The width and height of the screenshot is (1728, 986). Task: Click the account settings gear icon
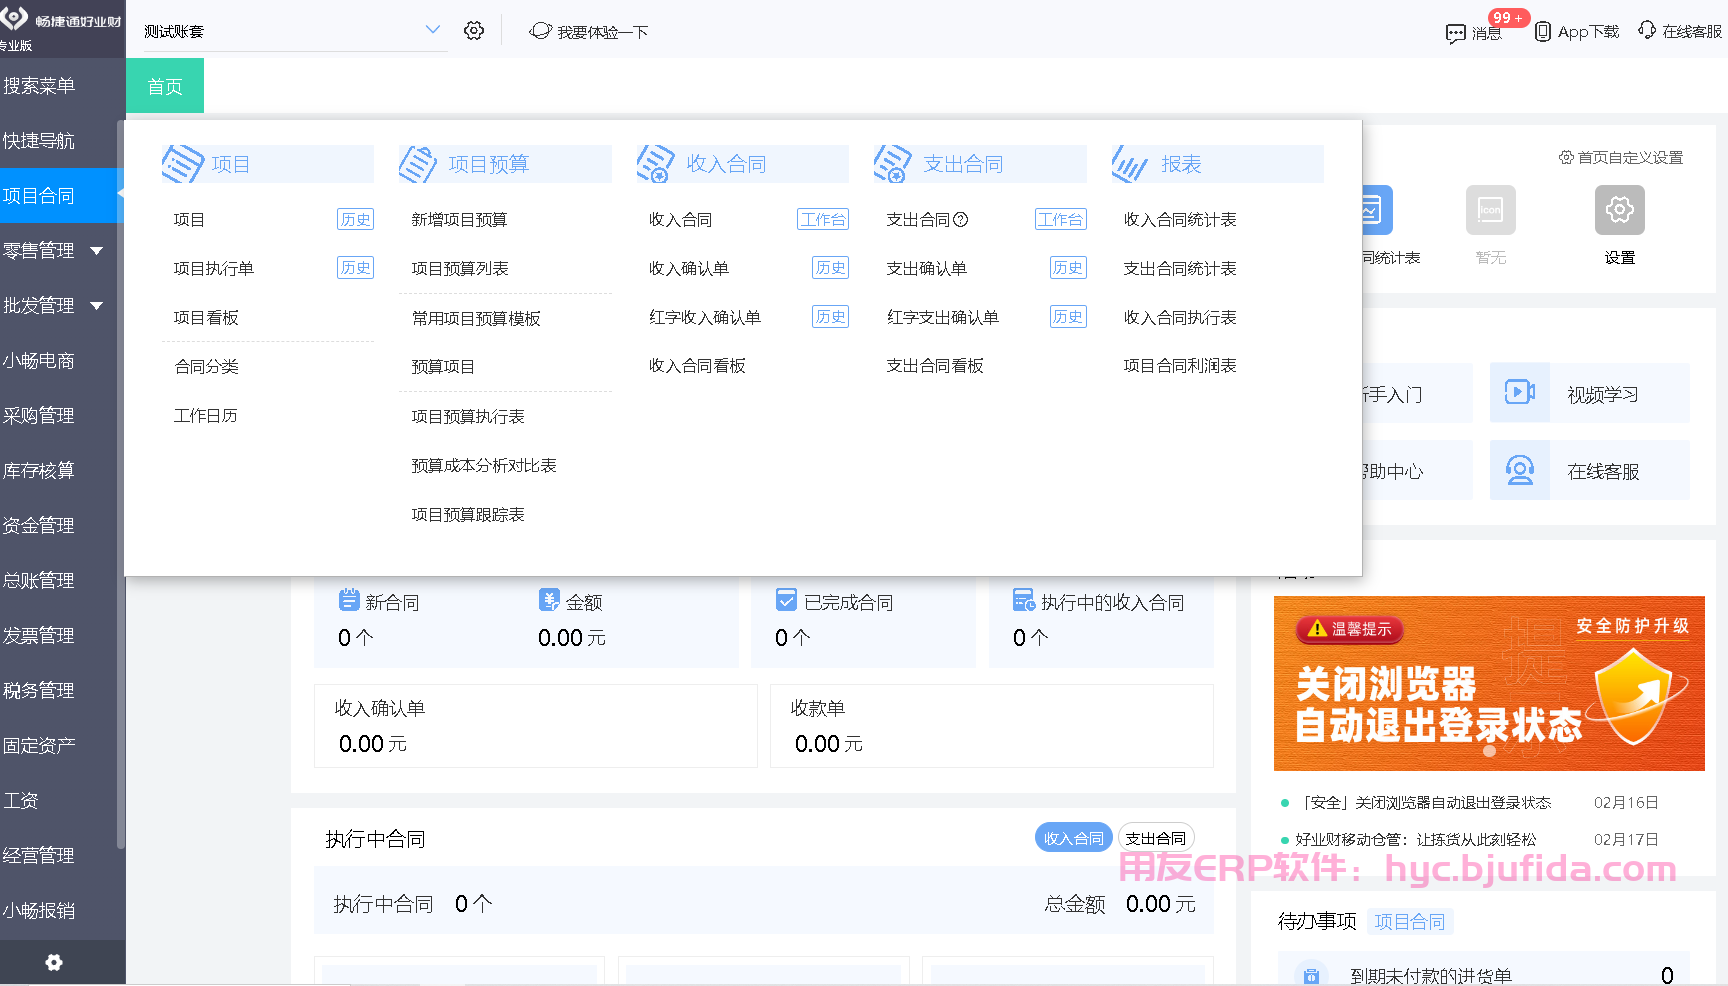click(x=474, y=31)
